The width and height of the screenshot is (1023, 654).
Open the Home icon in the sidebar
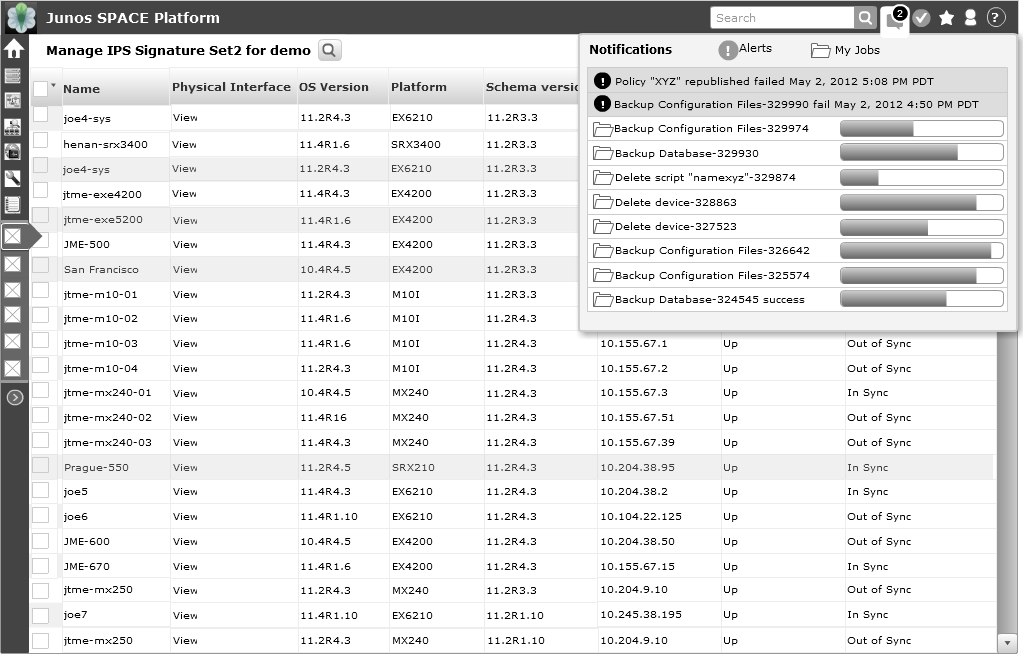point(14,48)
